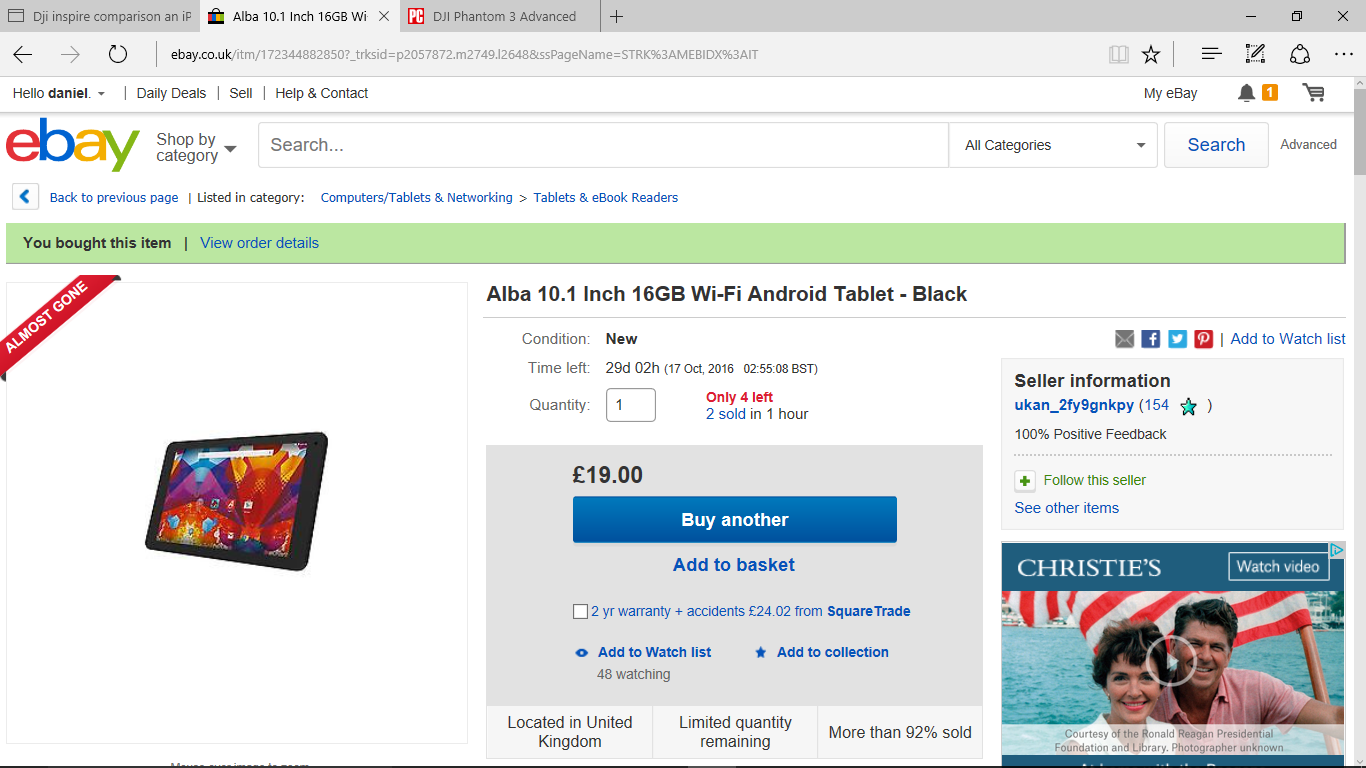
Task: Click Add to Watch list beside eye icon
Action: click(654, 652)
